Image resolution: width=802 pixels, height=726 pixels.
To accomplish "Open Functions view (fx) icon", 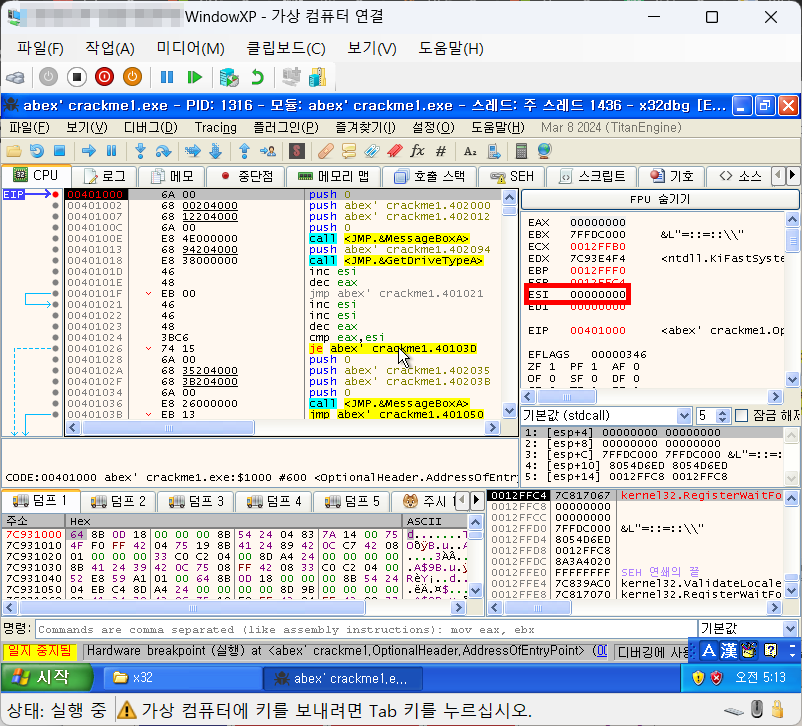I will [x=417, y=151].
